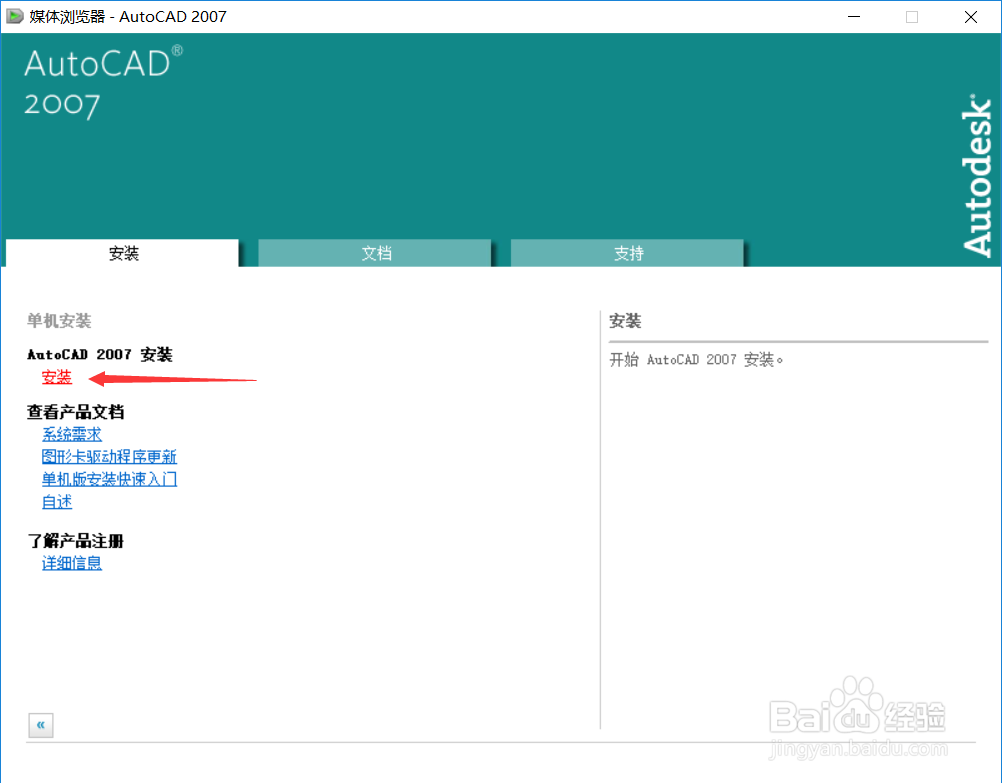Open the 详细信息 registration link
Viewport: 1002px width, 783px height.
pyautogui.click(x=72, y=563)
